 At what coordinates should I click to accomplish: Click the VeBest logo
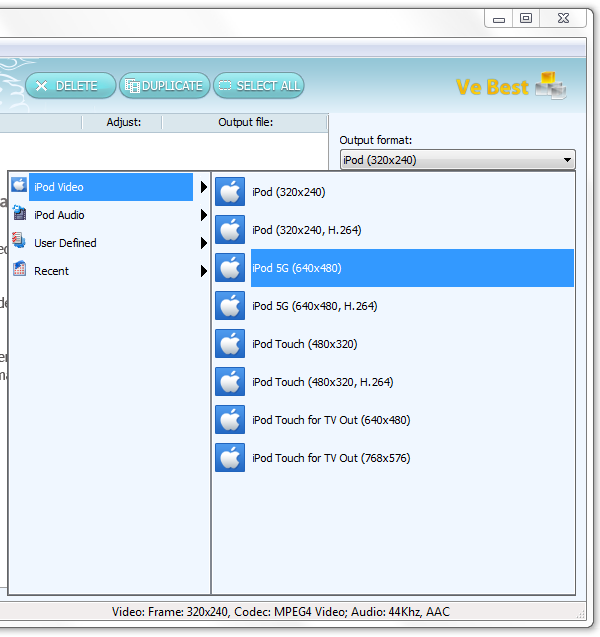coord(511,86)
